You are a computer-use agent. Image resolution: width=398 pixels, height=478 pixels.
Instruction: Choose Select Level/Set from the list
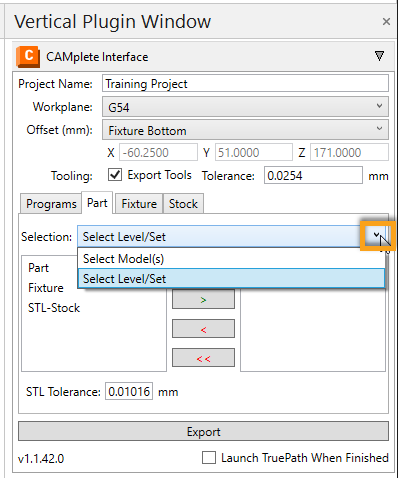point(231,278)
